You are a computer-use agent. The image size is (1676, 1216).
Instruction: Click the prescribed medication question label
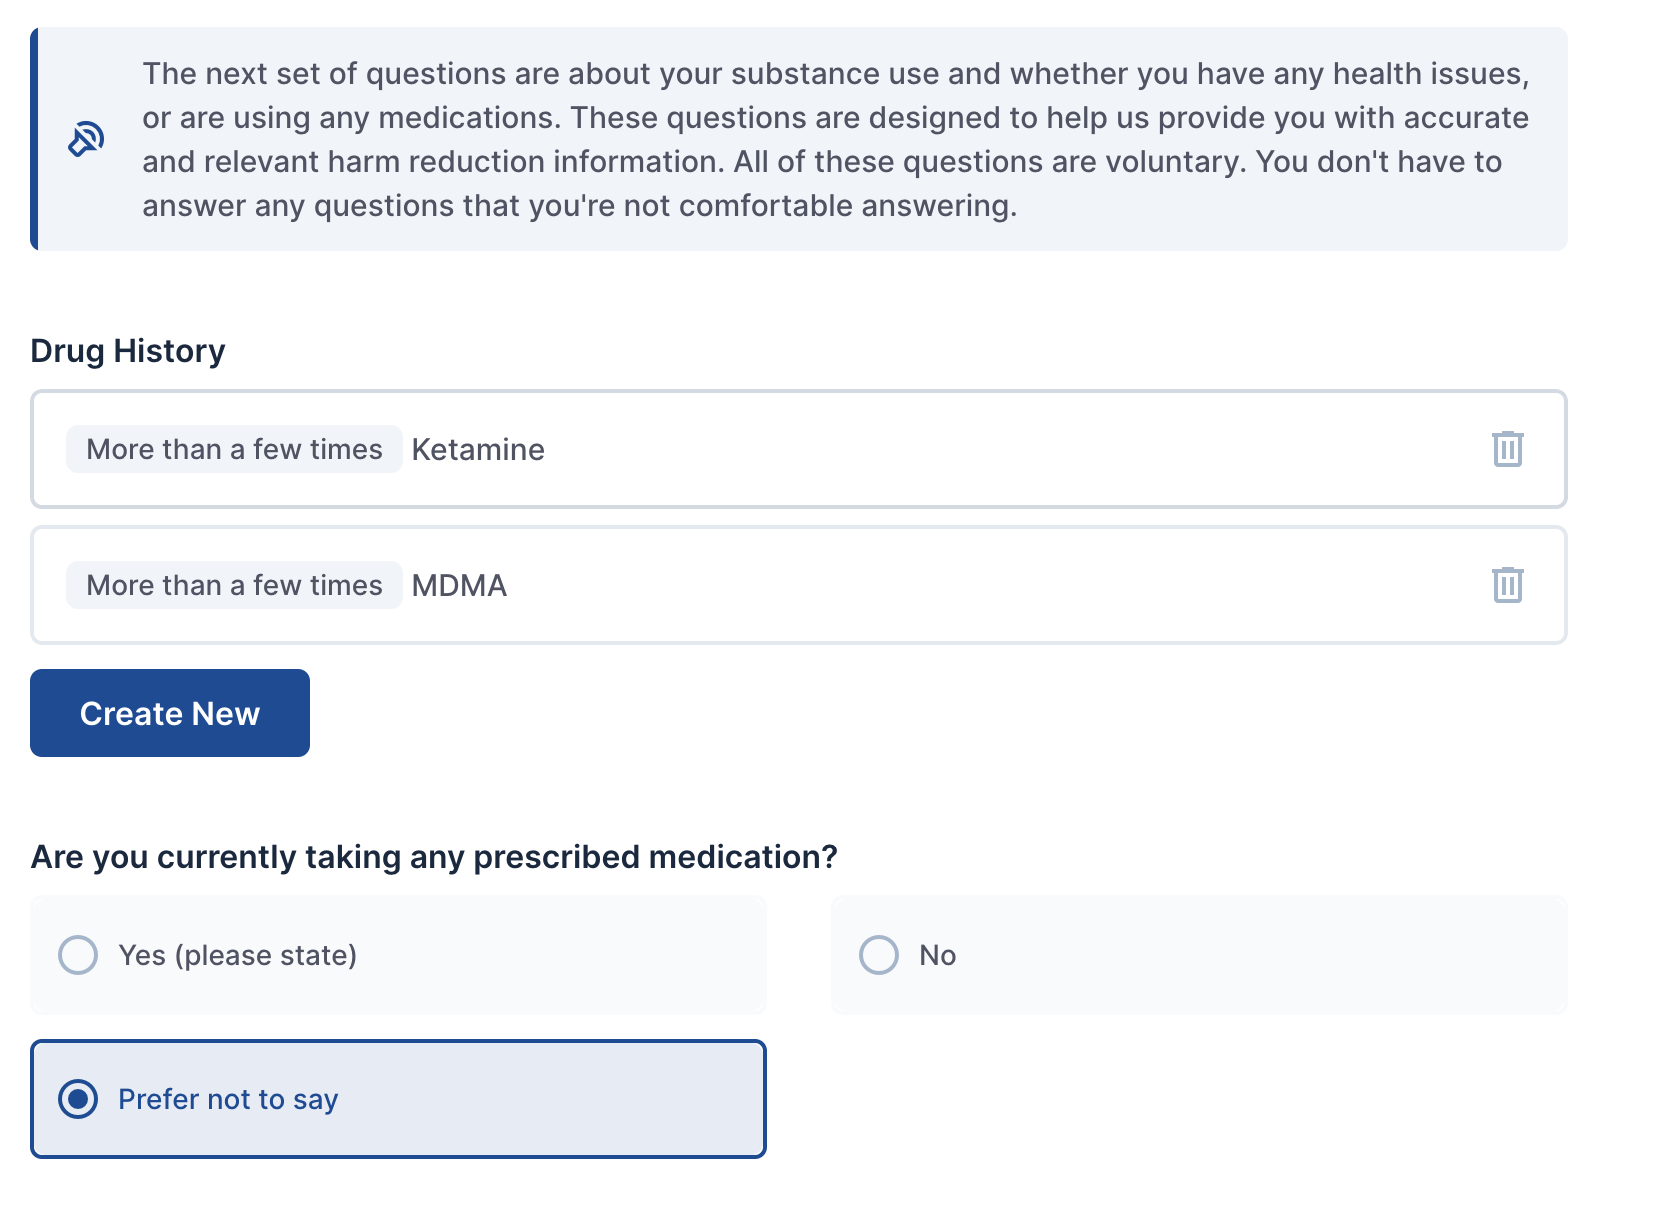tap(434, 857)
